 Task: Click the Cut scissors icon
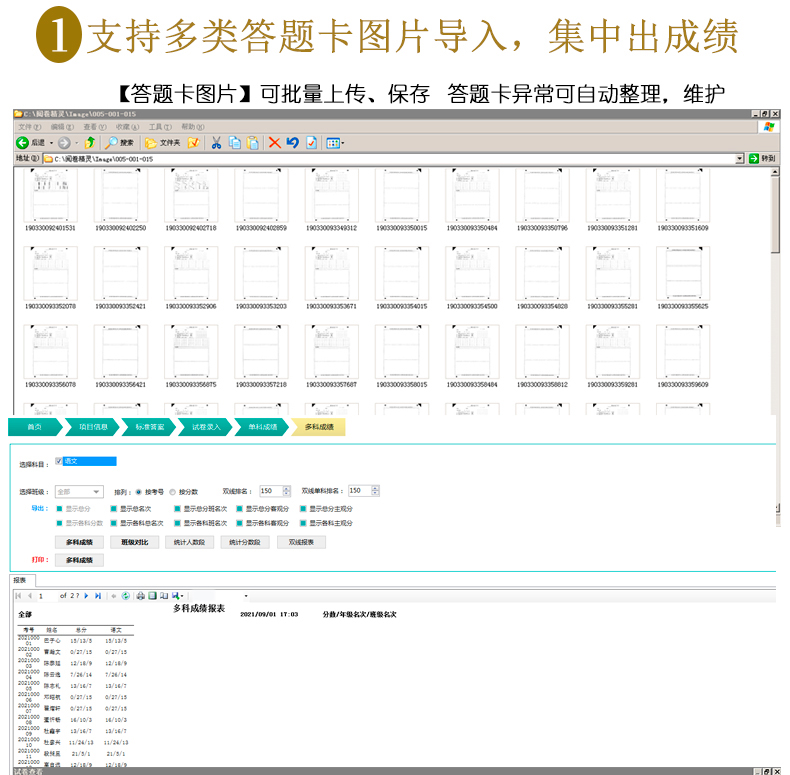click(215, 143)
